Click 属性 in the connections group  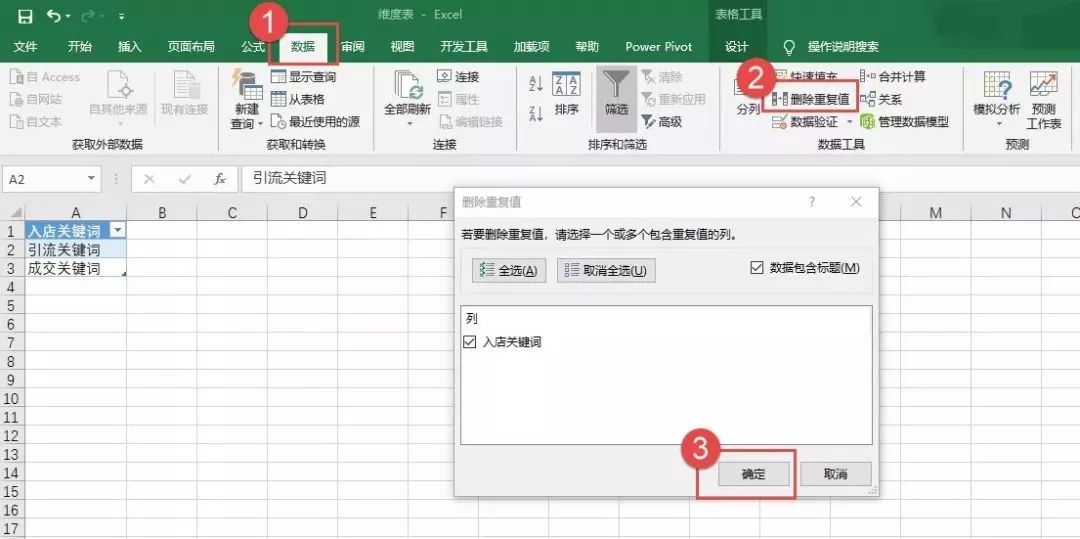(459, 99)
